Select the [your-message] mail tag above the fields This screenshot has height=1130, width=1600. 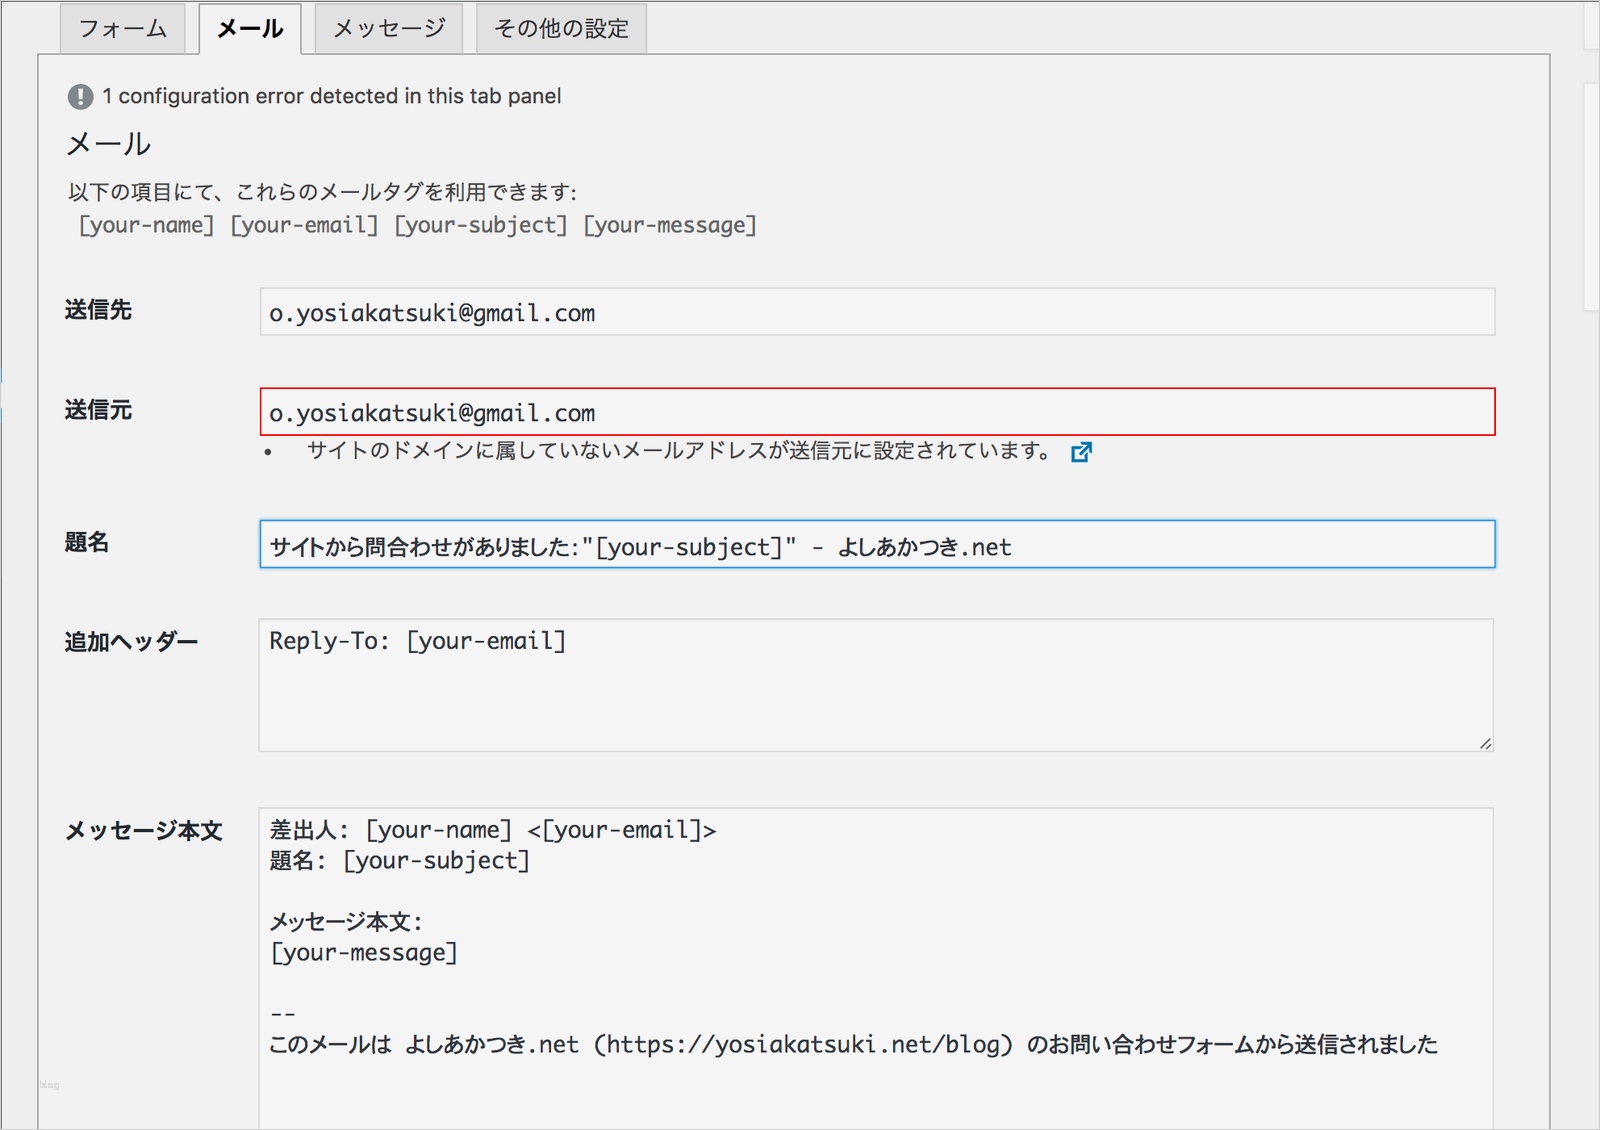(x=670, y=225)
